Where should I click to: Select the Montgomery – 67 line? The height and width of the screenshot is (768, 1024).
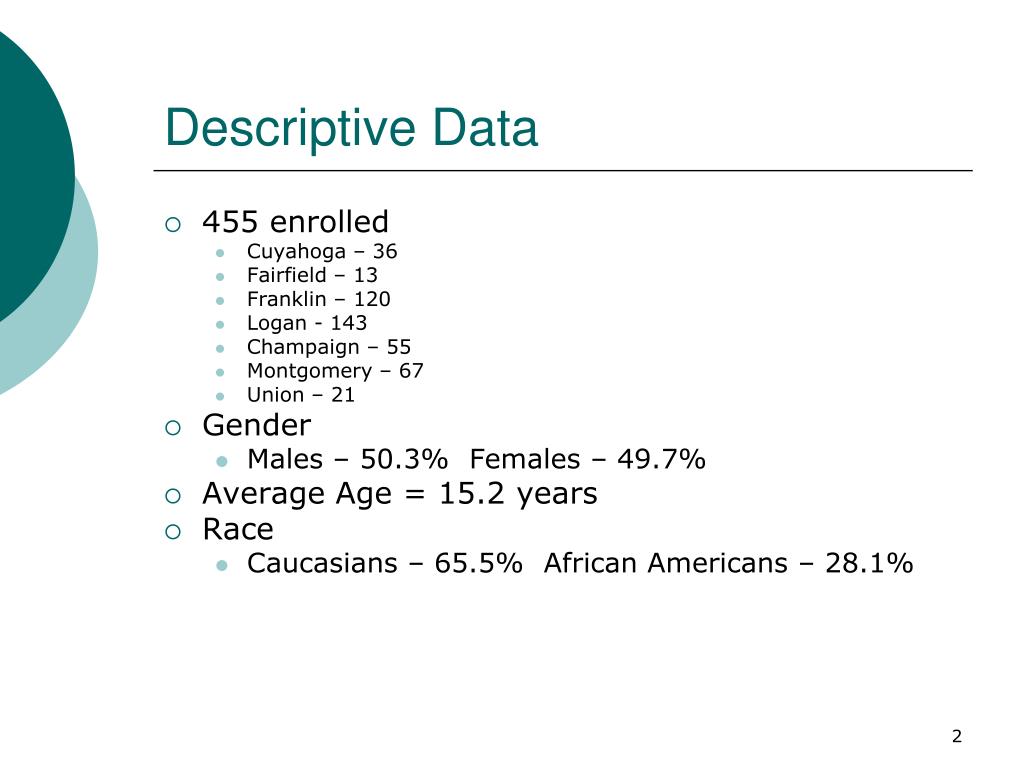point(336,372)
